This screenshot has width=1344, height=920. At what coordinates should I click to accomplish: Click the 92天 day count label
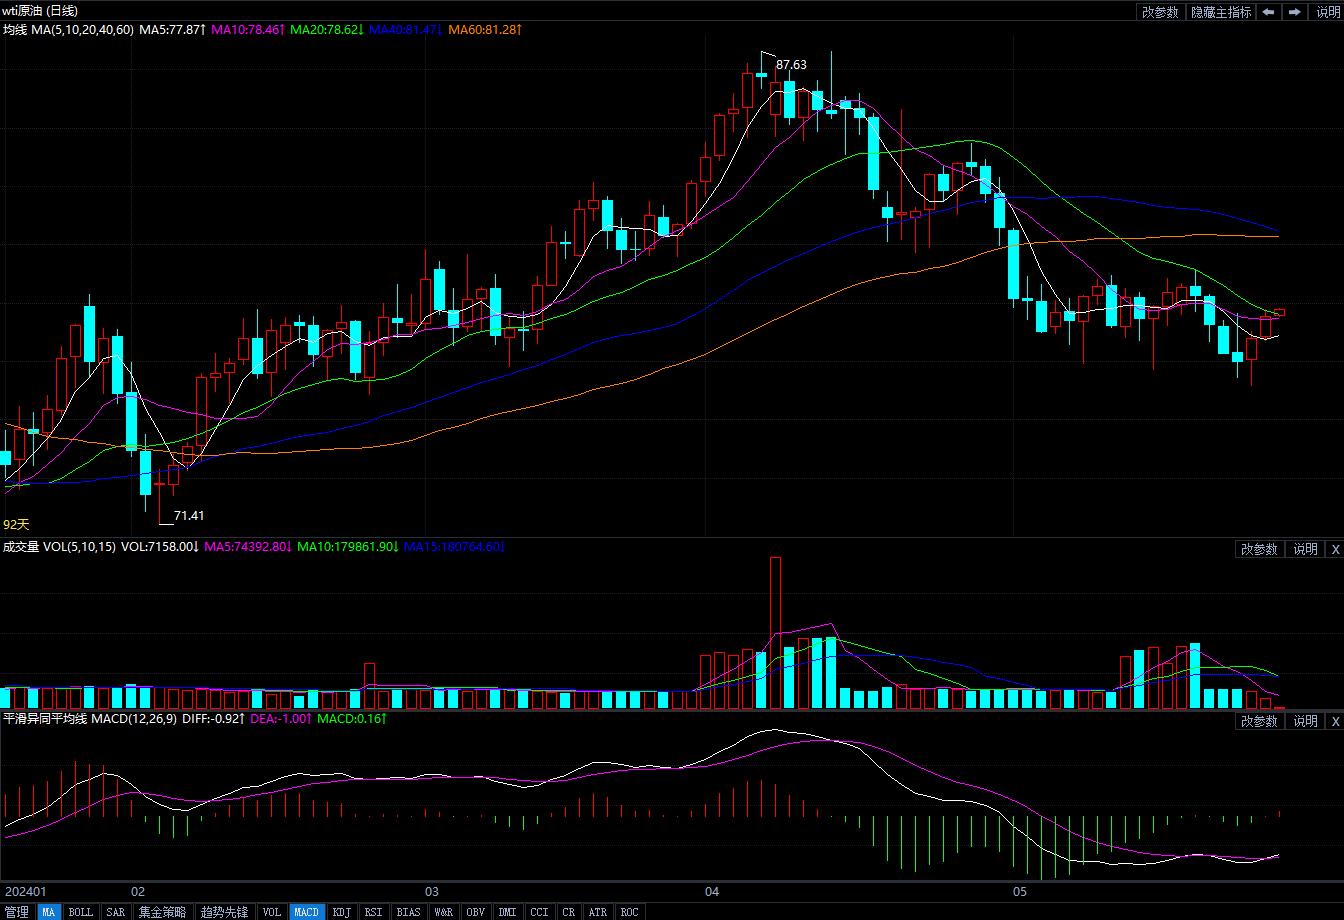[17, 524]
